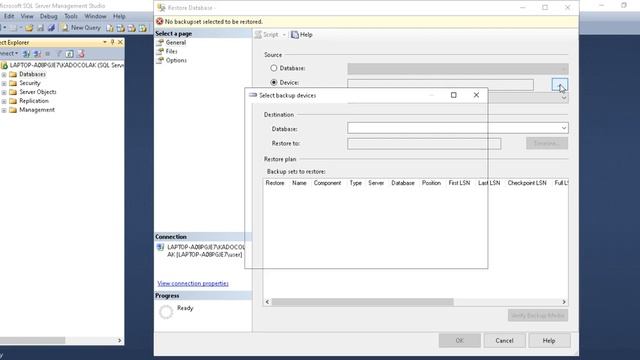
Task: Click the red error icon beside 'No backupset selected'
Action: 160,21
